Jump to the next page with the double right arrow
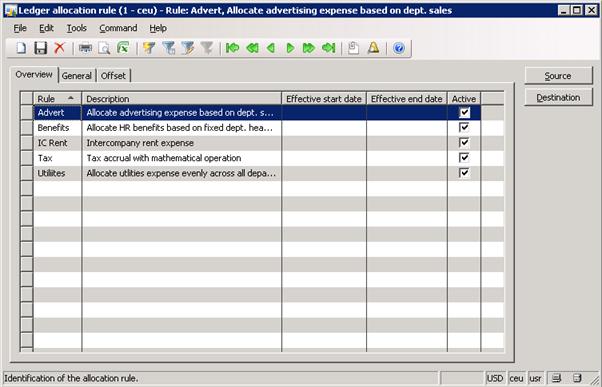602x387 pixels. click(x=309, y=48)
